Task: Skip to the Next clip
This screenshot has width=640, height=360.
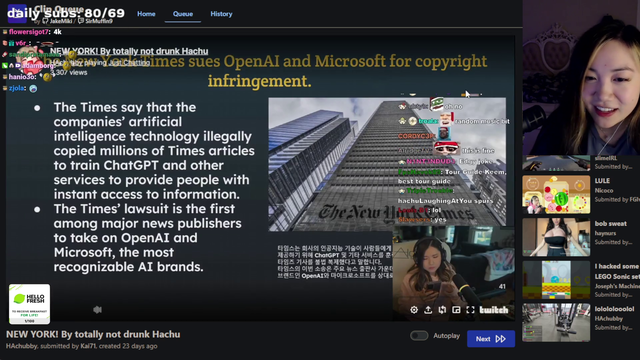Action: point(491,339)
